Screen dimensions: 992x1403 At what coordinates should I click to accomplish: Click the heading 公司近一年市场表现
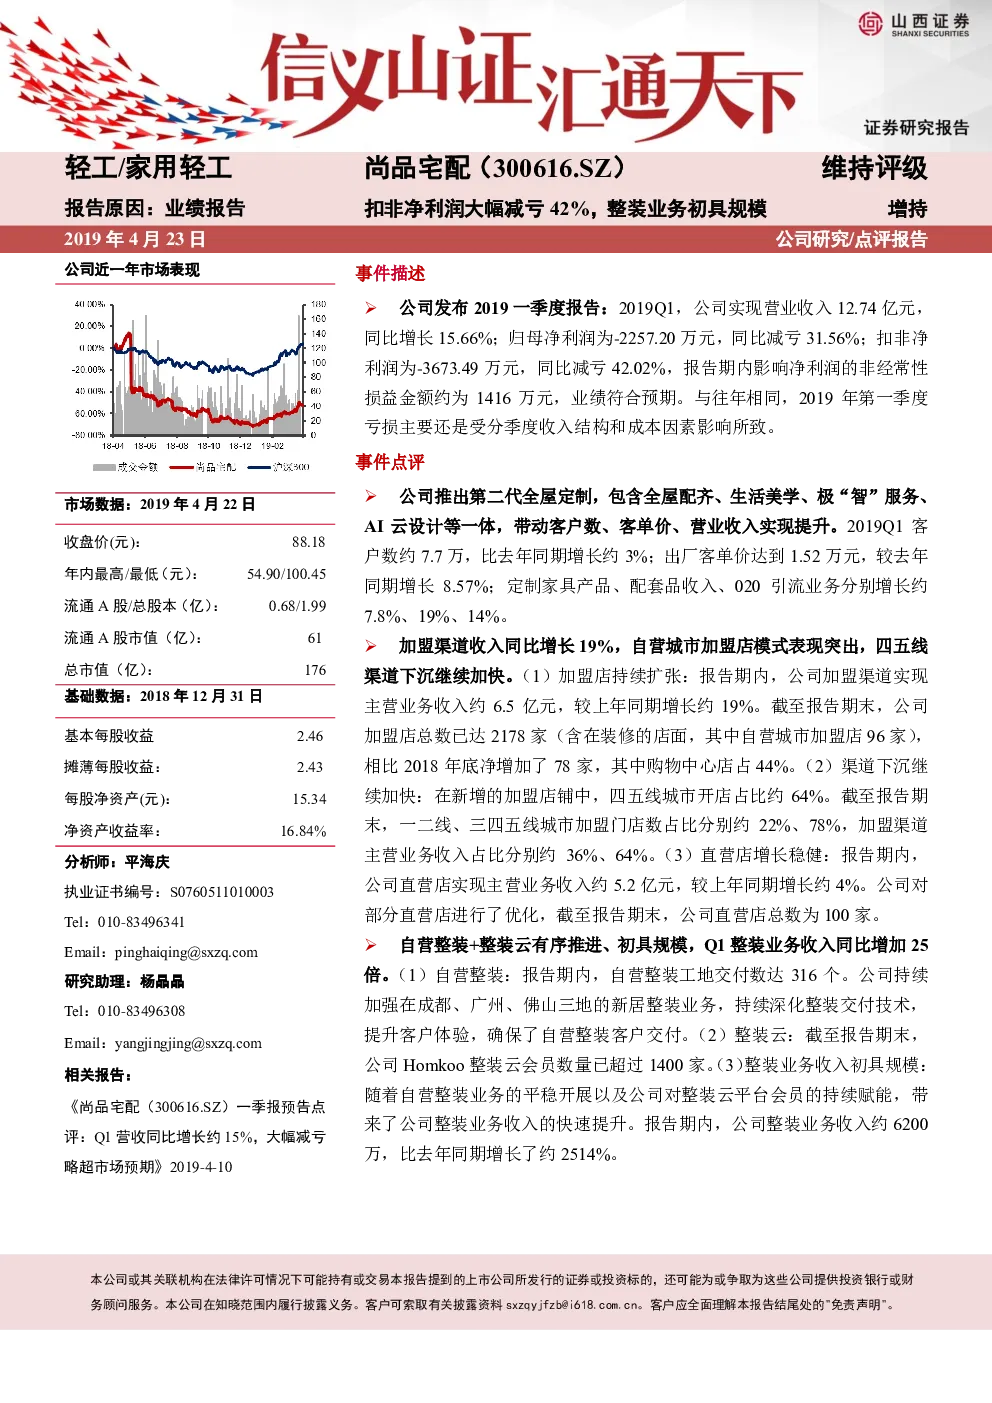132,270
